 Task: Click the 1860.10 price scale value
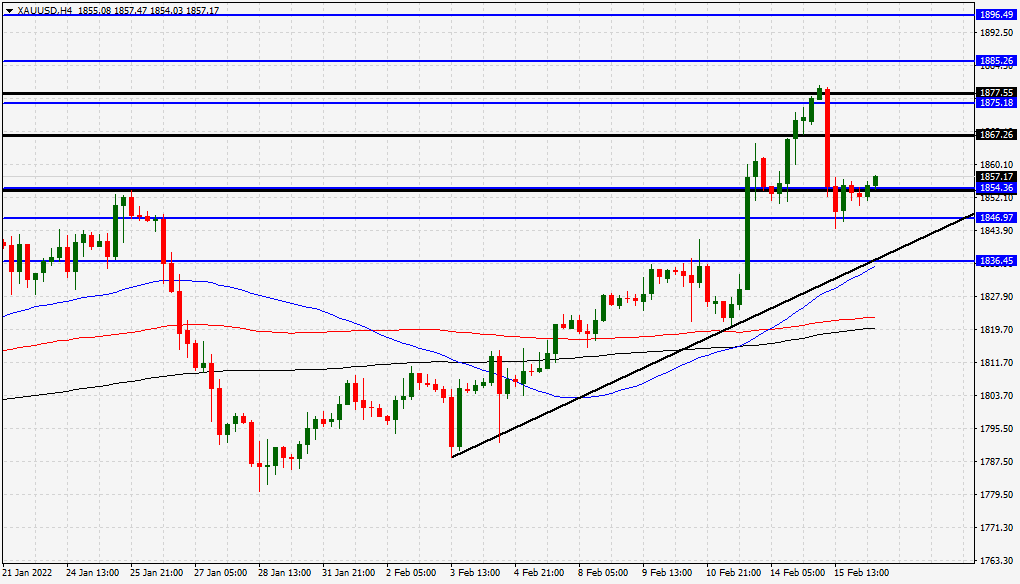pyautogui.click(x=997, y=165)
